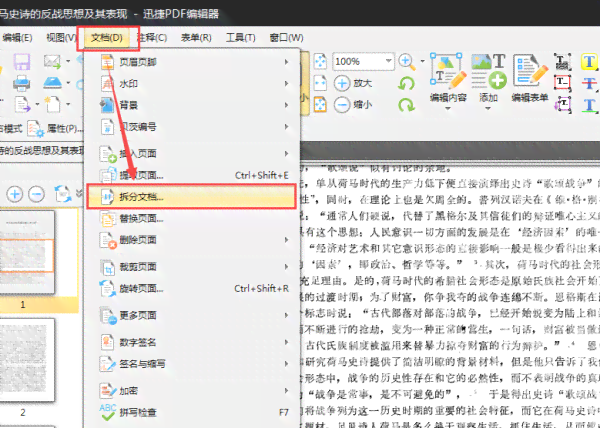600x428 pixels.
Task: Click the fit width icon left of 放大
Action: pos(320,83)
